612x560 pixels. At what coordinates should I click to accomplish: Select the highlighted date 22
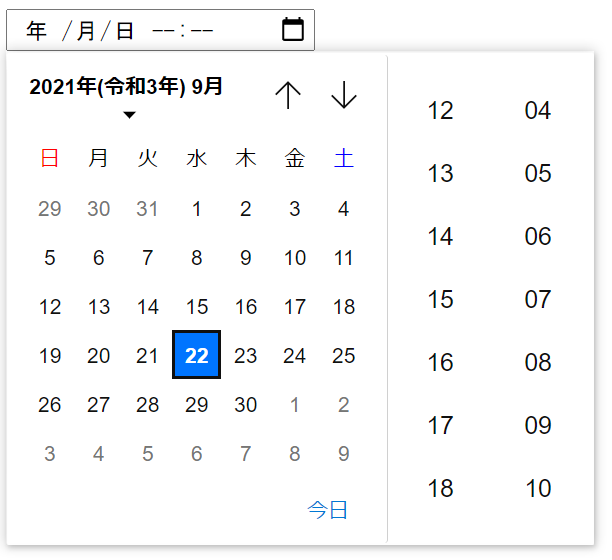pos(196,354)
